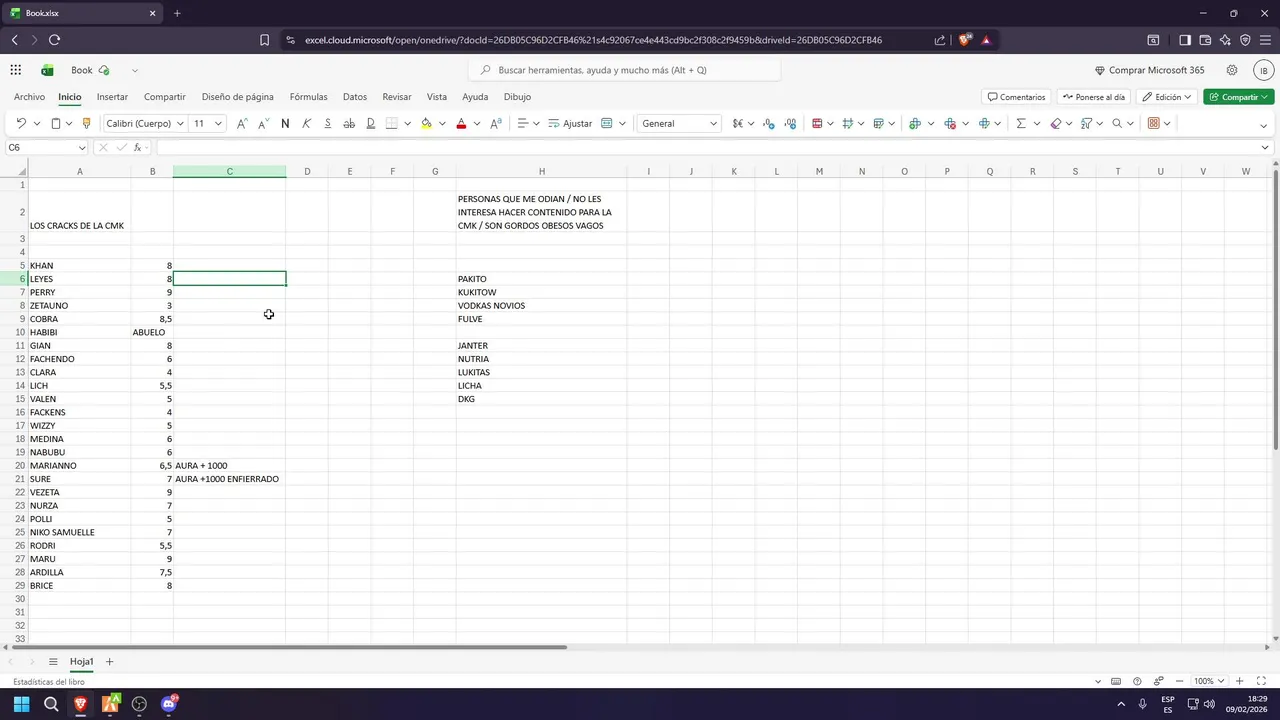The width and height of the screenshot is (1280, 720).
Task: Toggle bold (N) formatting
Action: point(285,123)
